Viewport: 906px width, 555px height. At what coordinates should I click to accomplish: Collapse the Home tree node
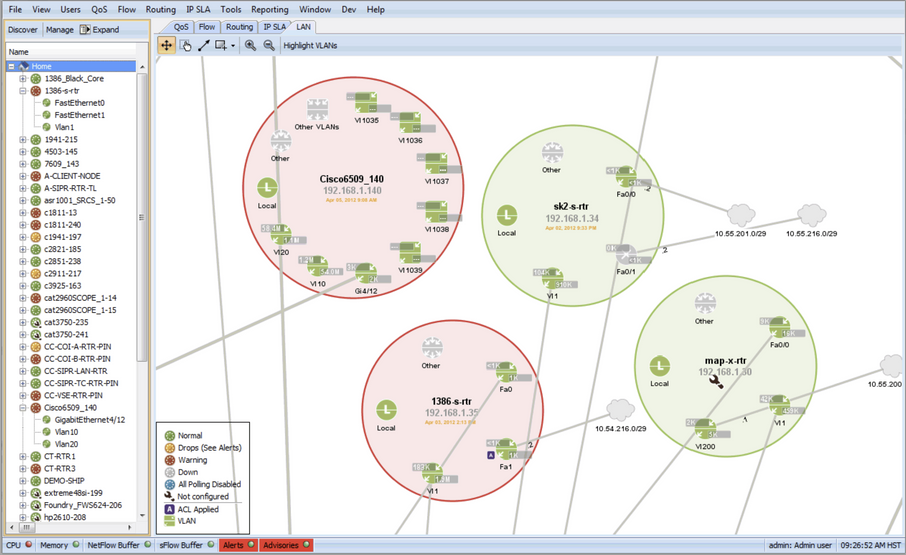click(12, 66)
